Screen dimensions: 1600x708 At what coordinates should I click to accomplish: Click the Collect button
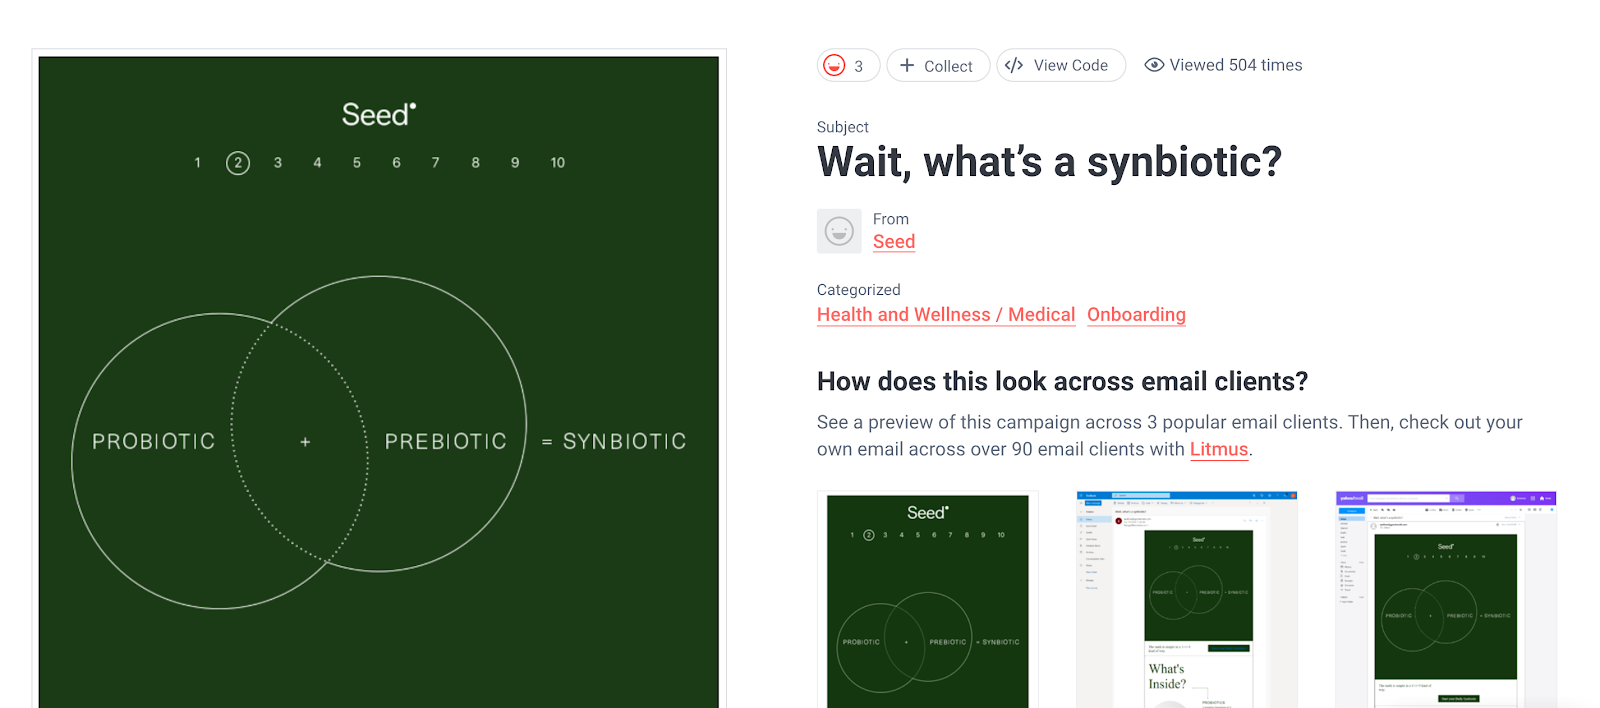(x=938, y=65)
